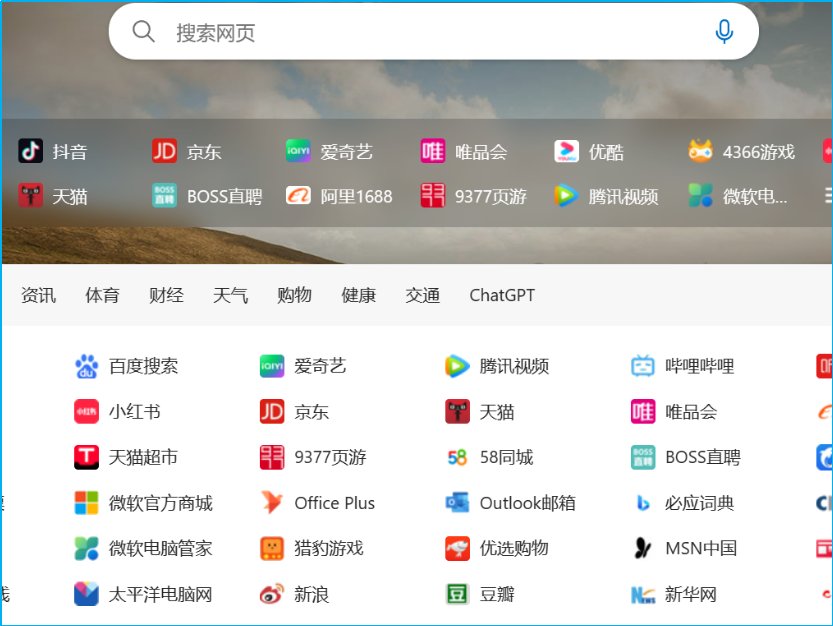Image resolution: width=833 pixels, height=626 pixels.
Task: Expand more quick links via the hamburger icon
Action: [x=828, y=196]
